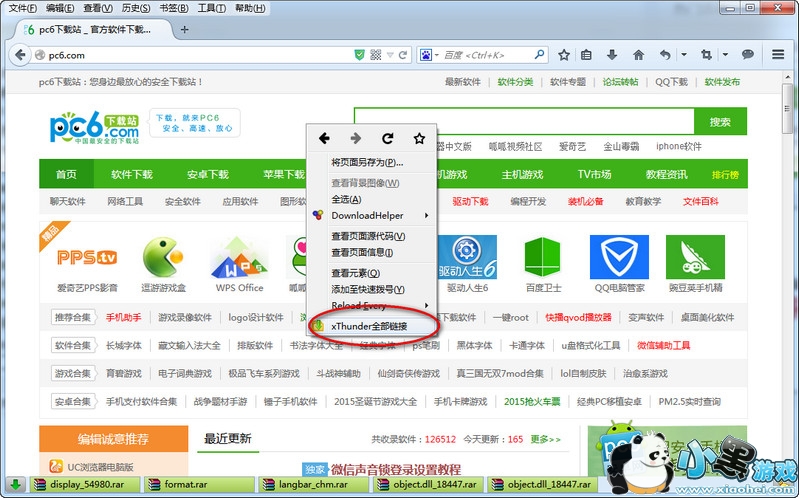
Task: Click the search magnifier icon in Baidu box
Action: [539, 54]
